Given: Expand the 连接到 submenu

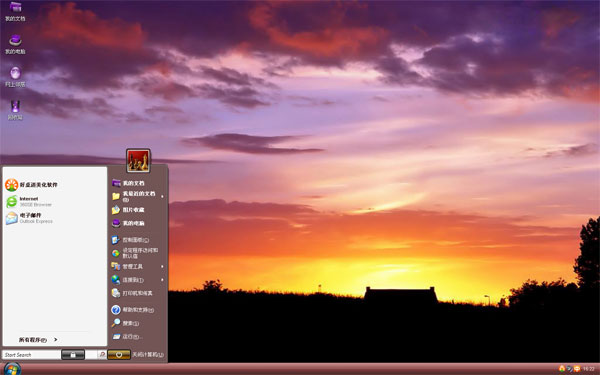Looking at the screenshot, I should click(138, 280).
